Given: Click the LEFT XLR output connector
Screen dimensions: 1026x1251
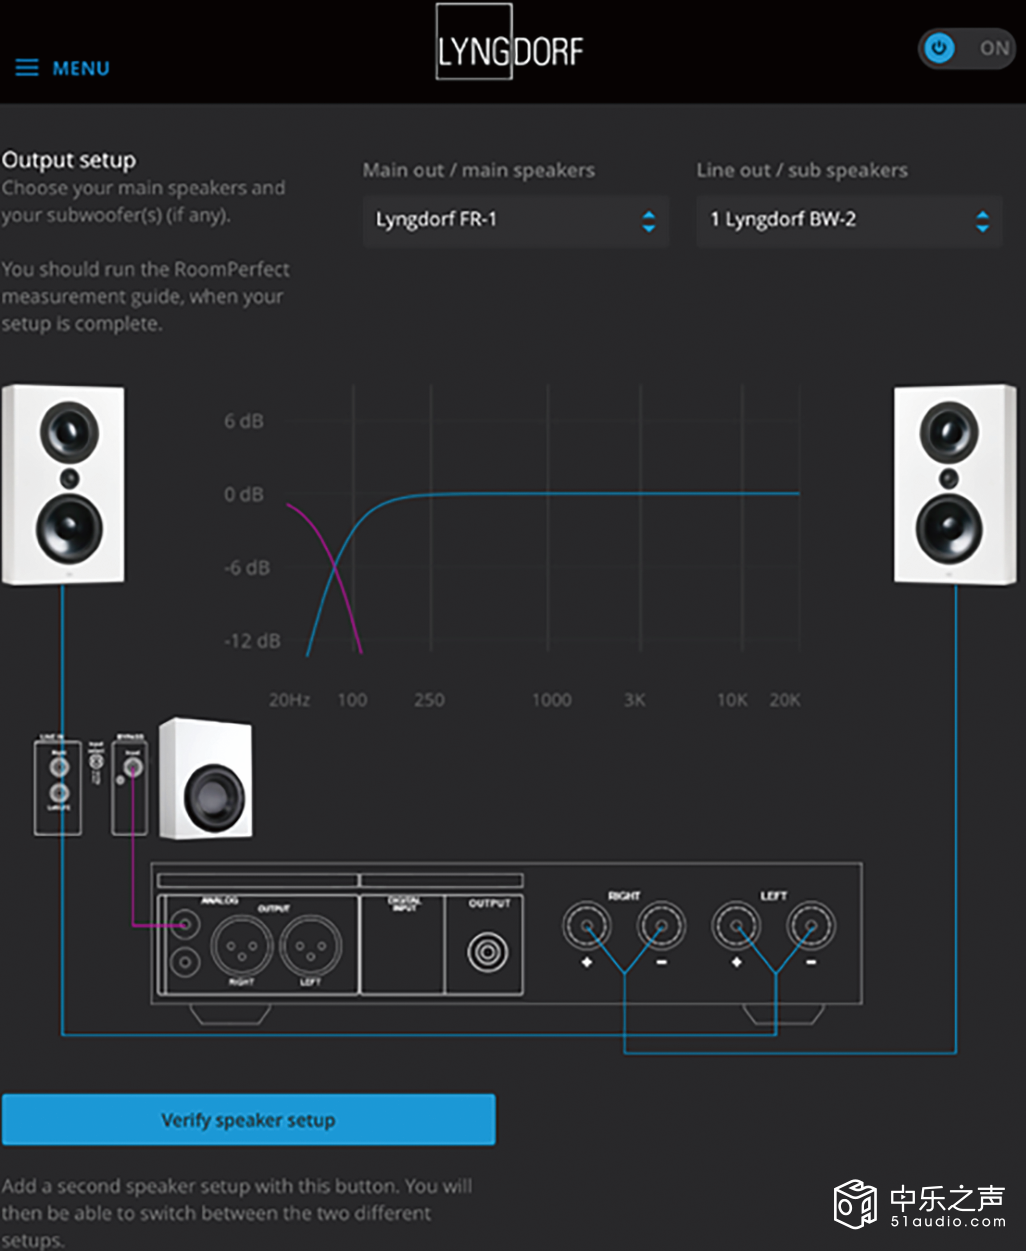Looking at the screenshot, I should coord(310,946).
